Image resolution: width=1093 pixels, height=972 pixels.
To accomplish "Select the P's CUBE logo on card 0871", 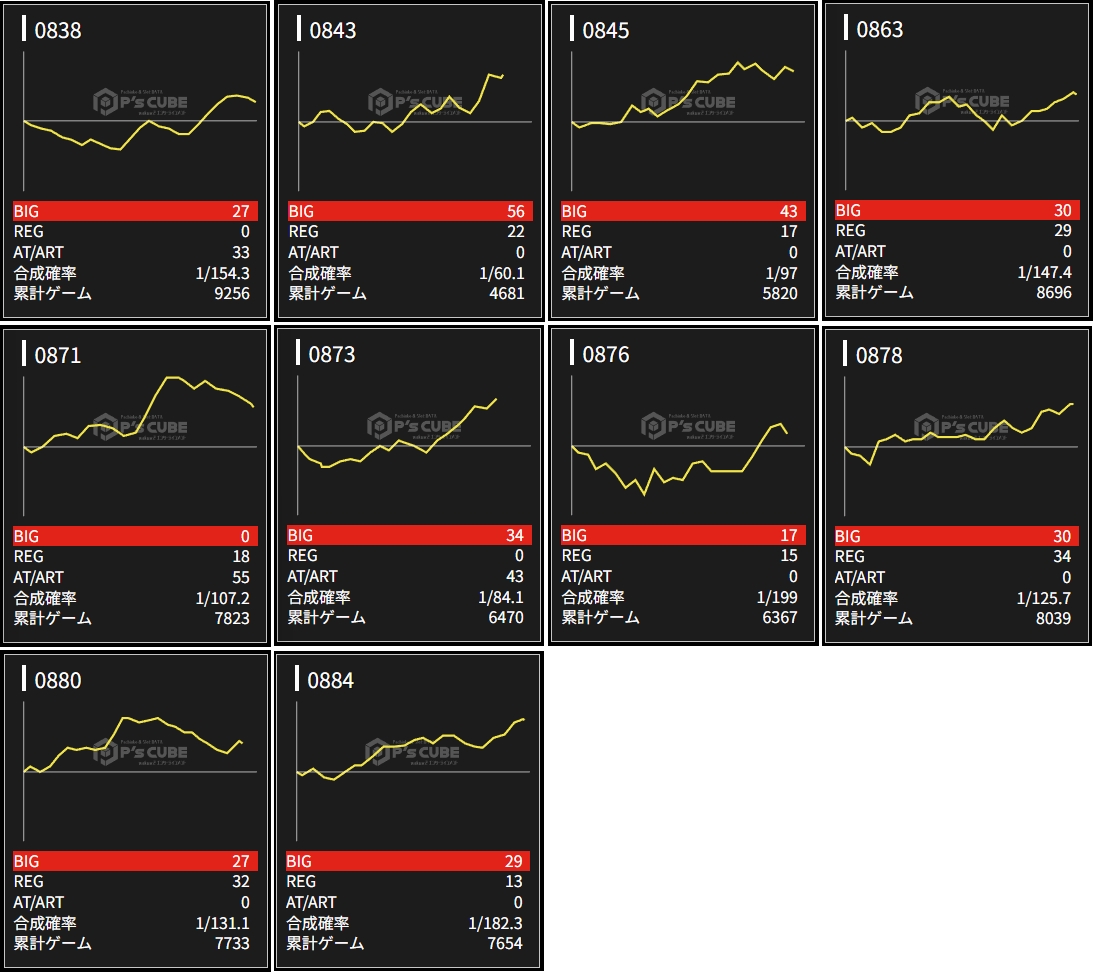I will point(140,426).
